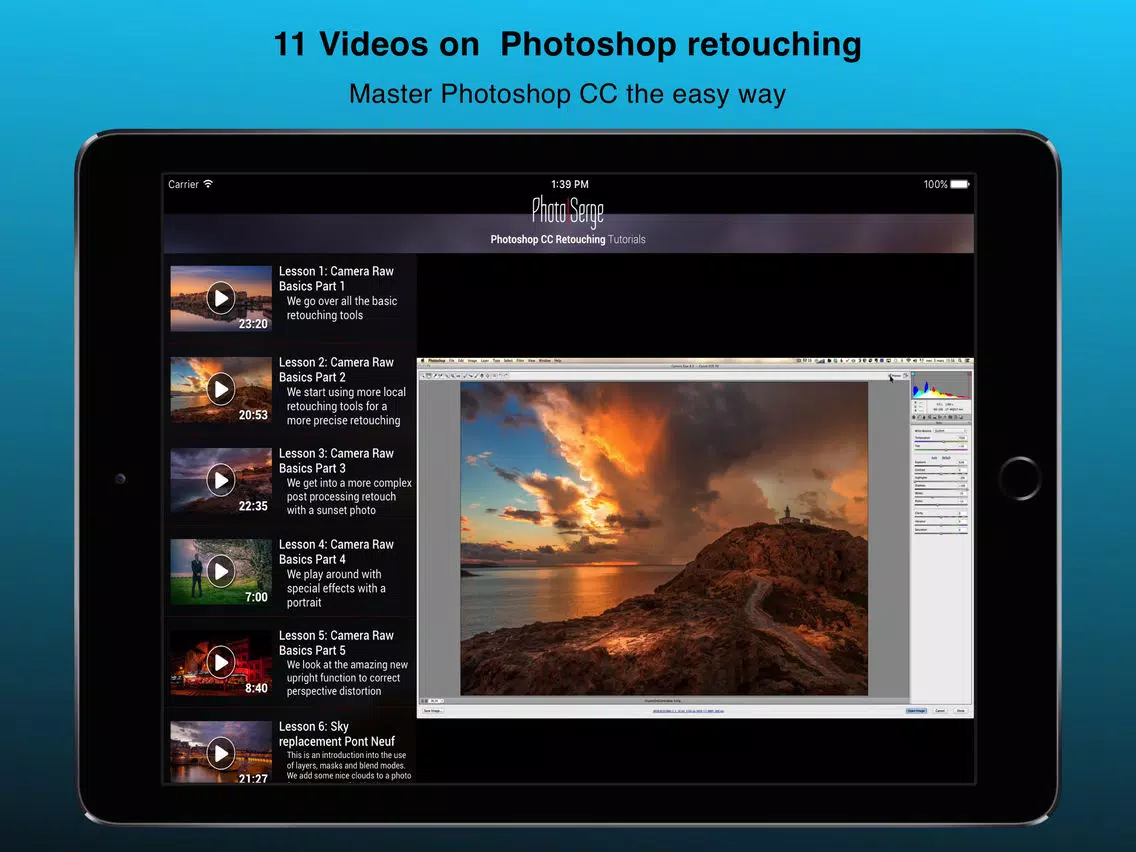Click the 23:20 duration label
This screenshot has height=852, width=1136.
(x=253, y=324)
